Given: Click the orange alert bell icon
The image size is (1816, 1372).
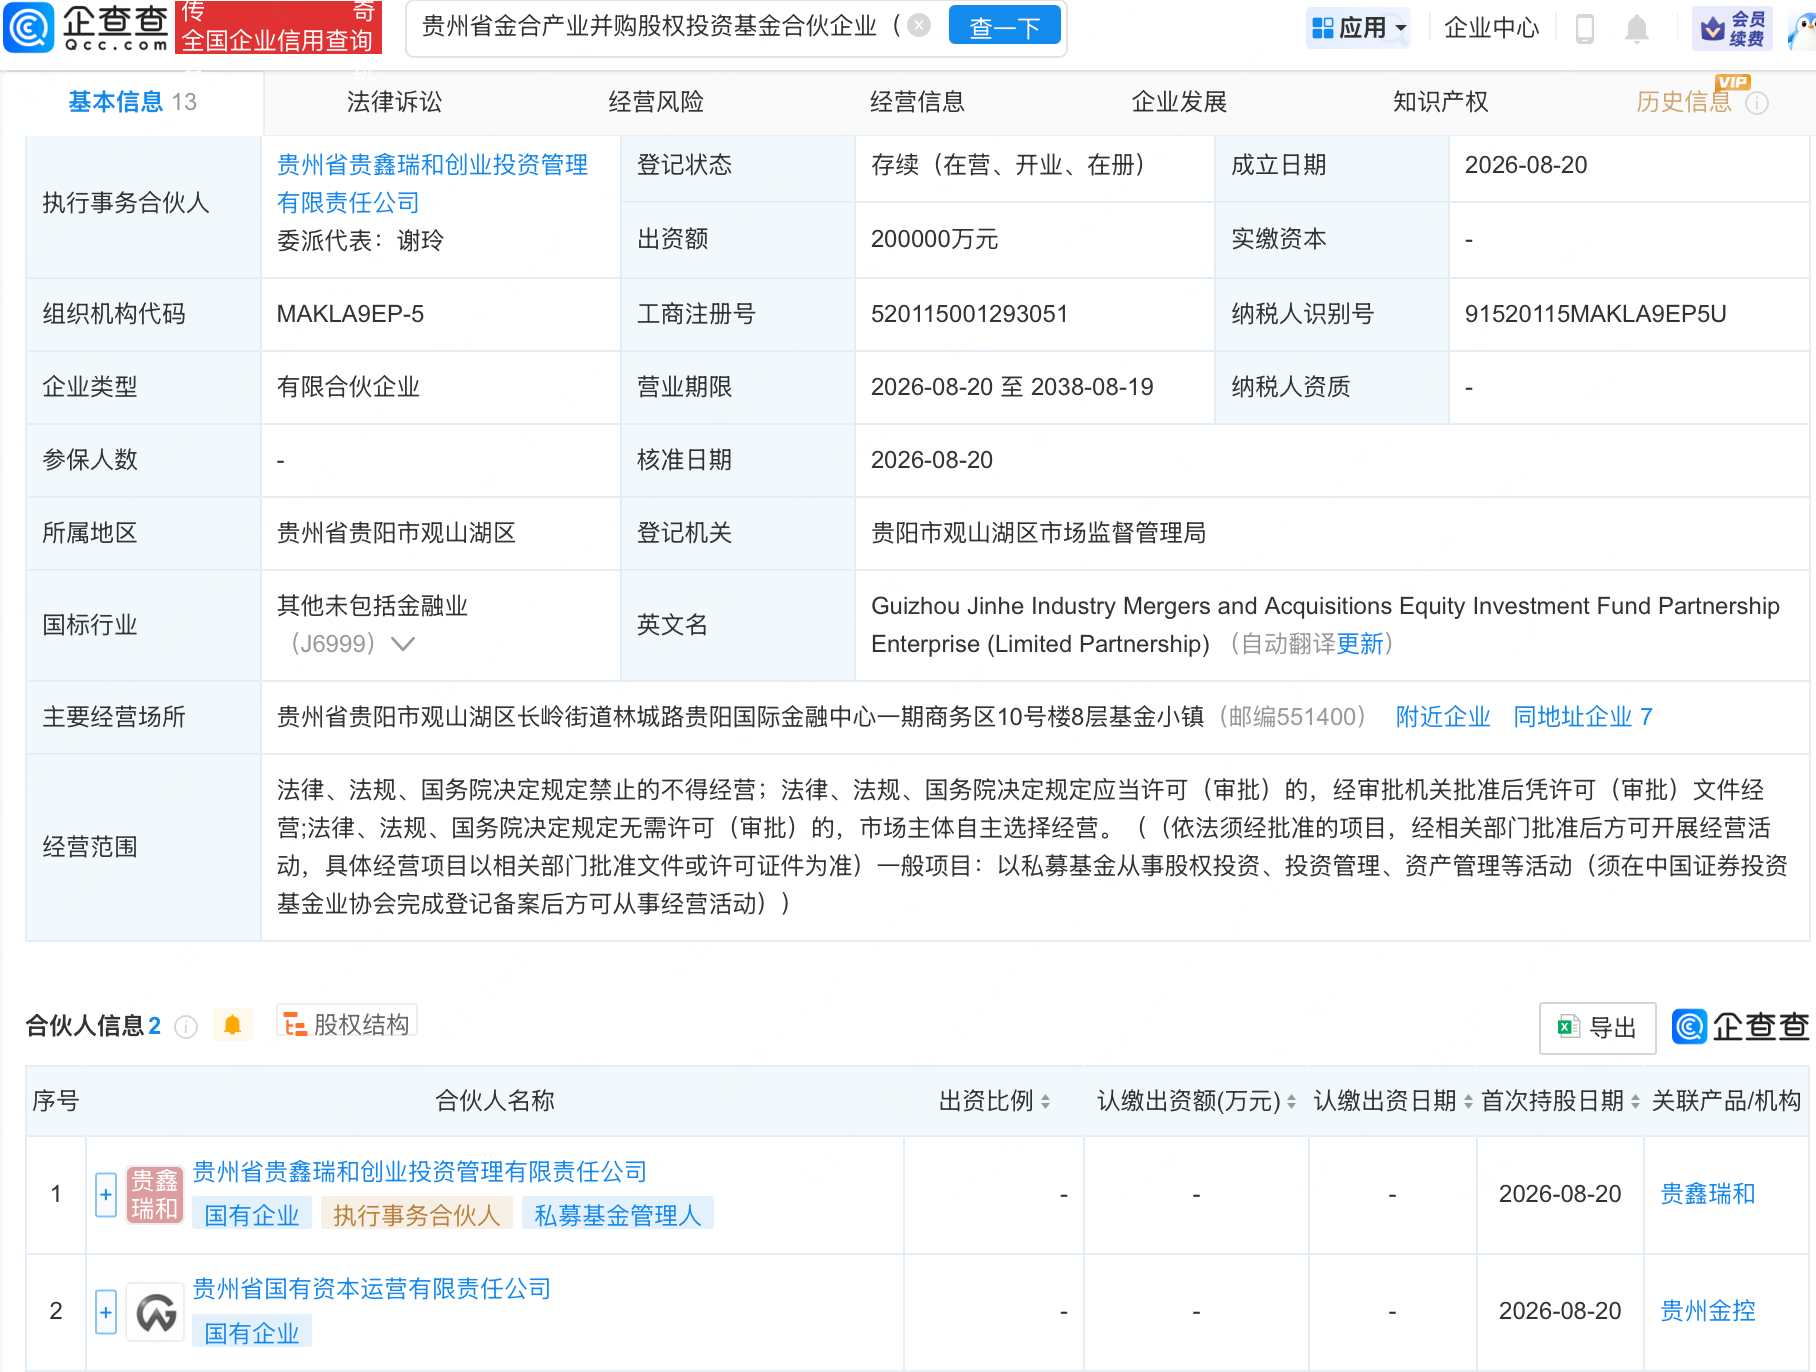Looking at the screenshot, I should [232, 1025].
